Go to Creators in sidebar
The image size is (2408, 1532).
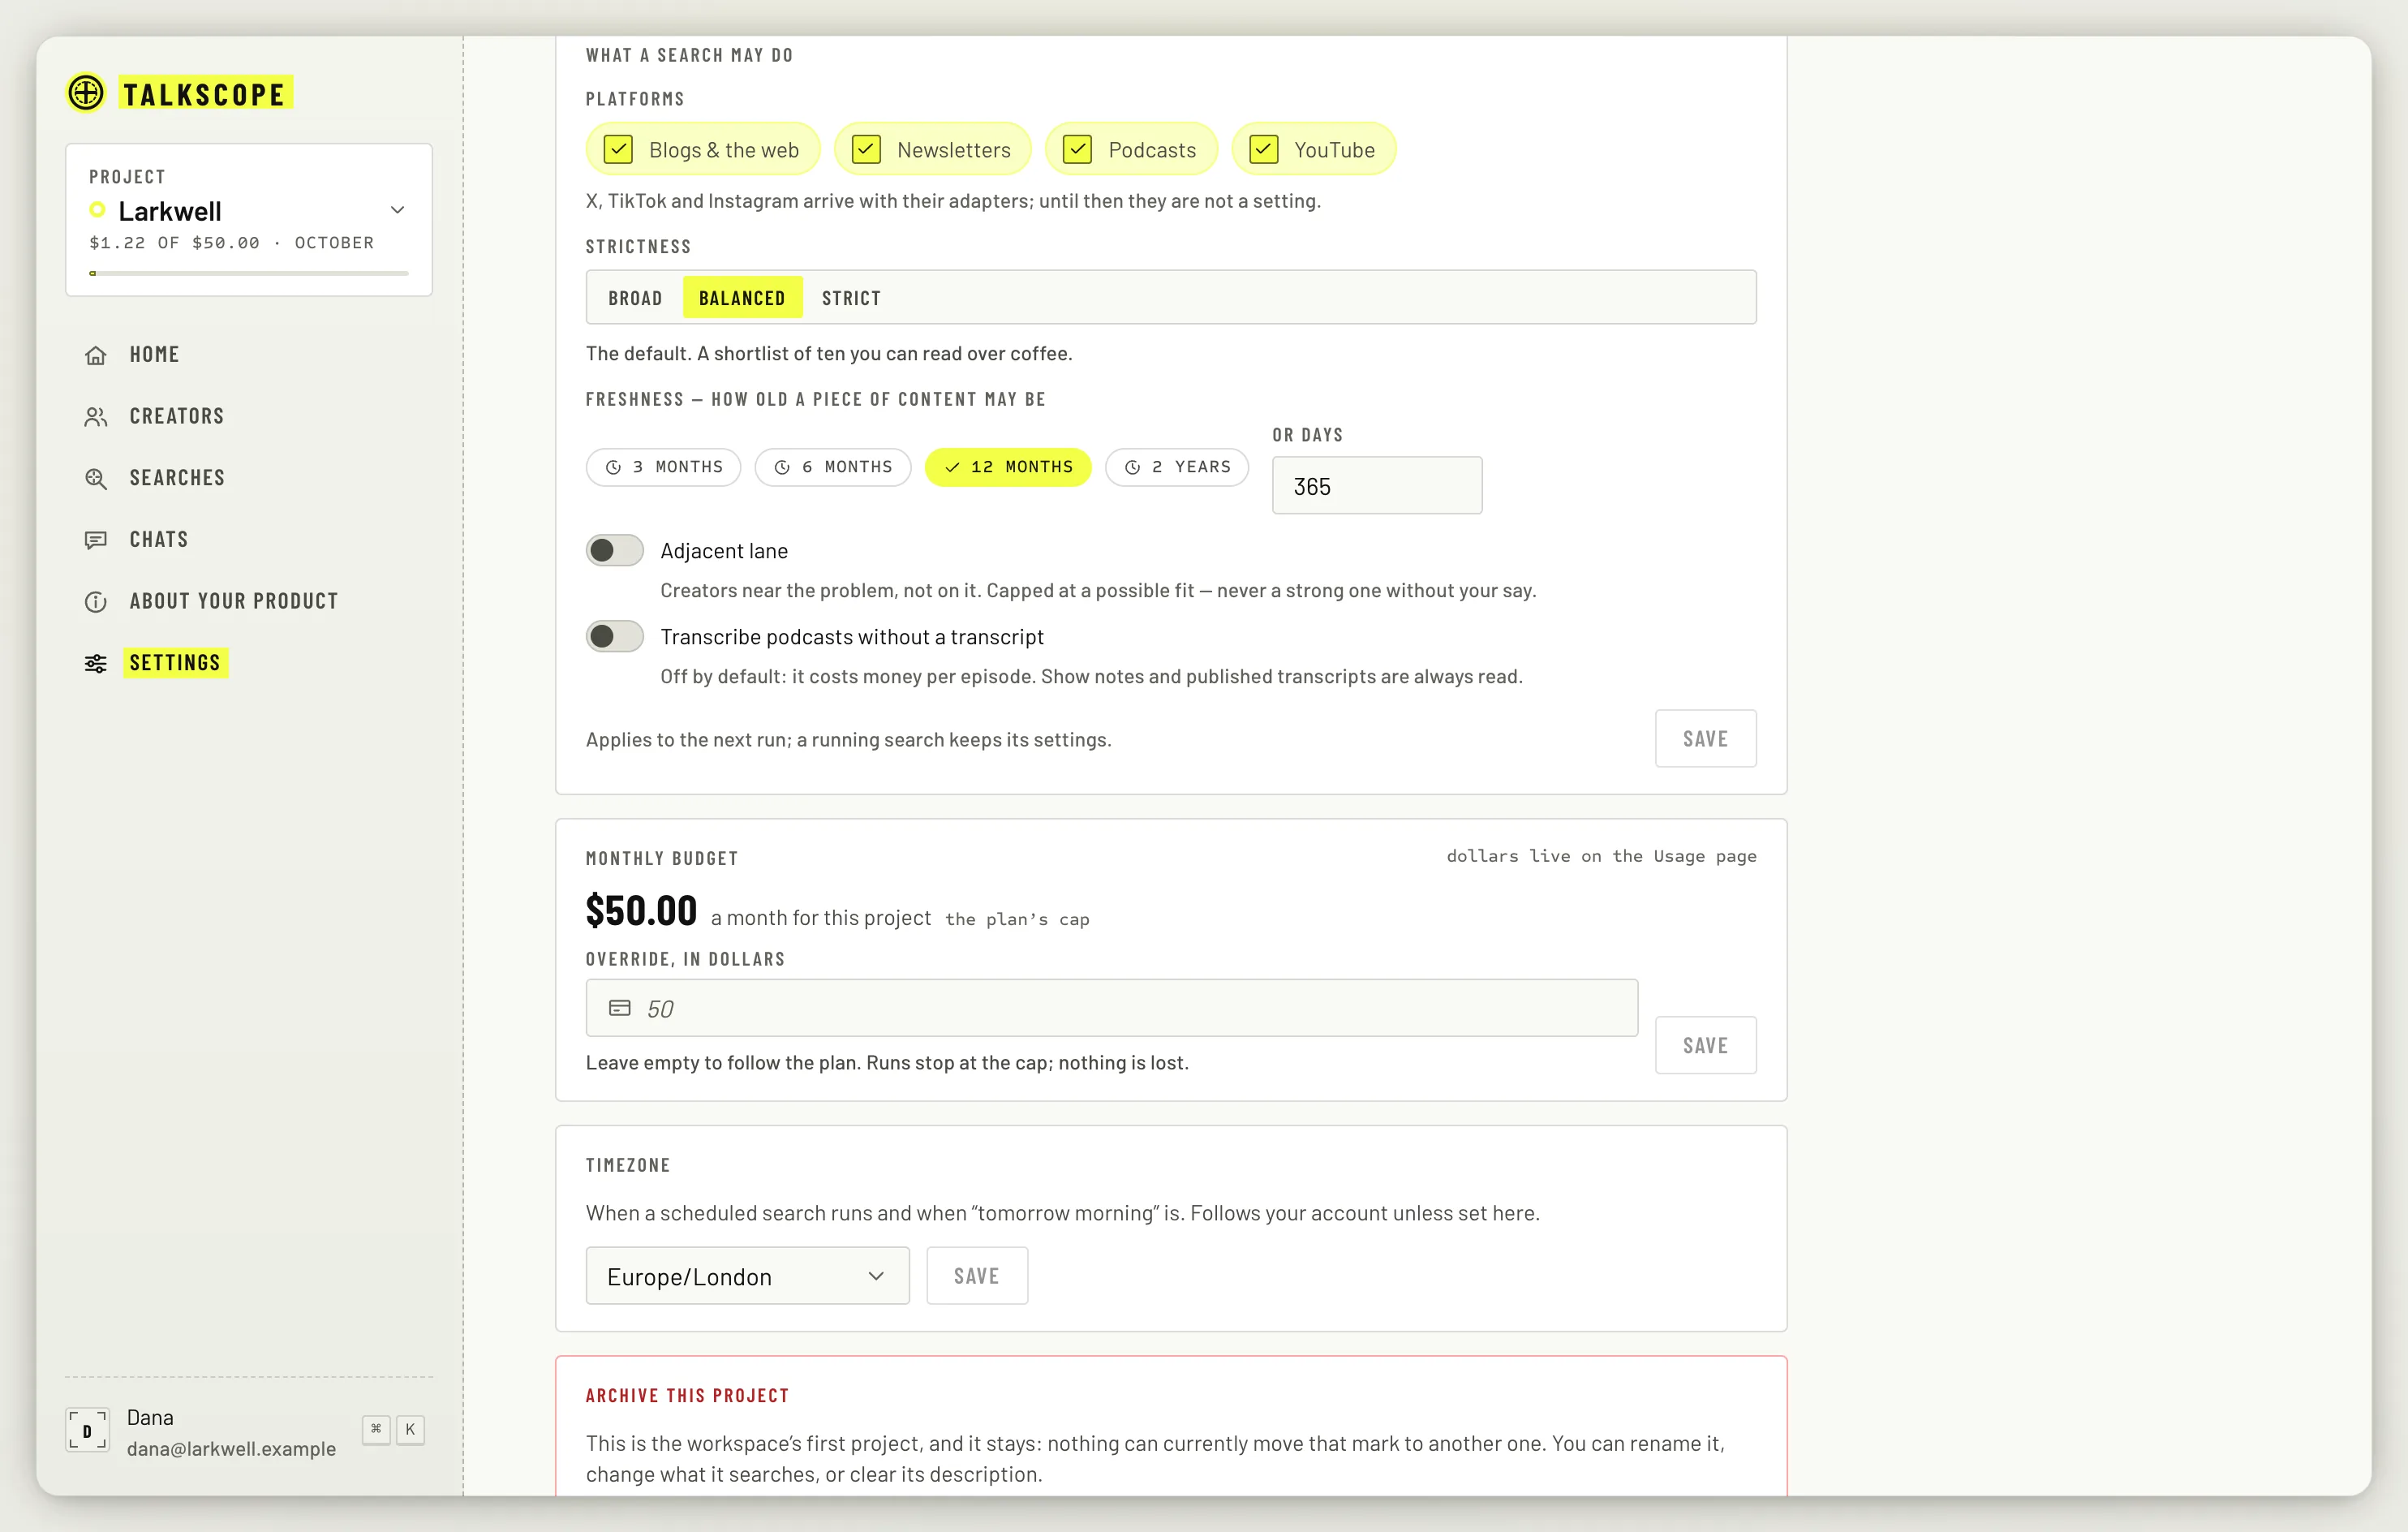[177, 416]
